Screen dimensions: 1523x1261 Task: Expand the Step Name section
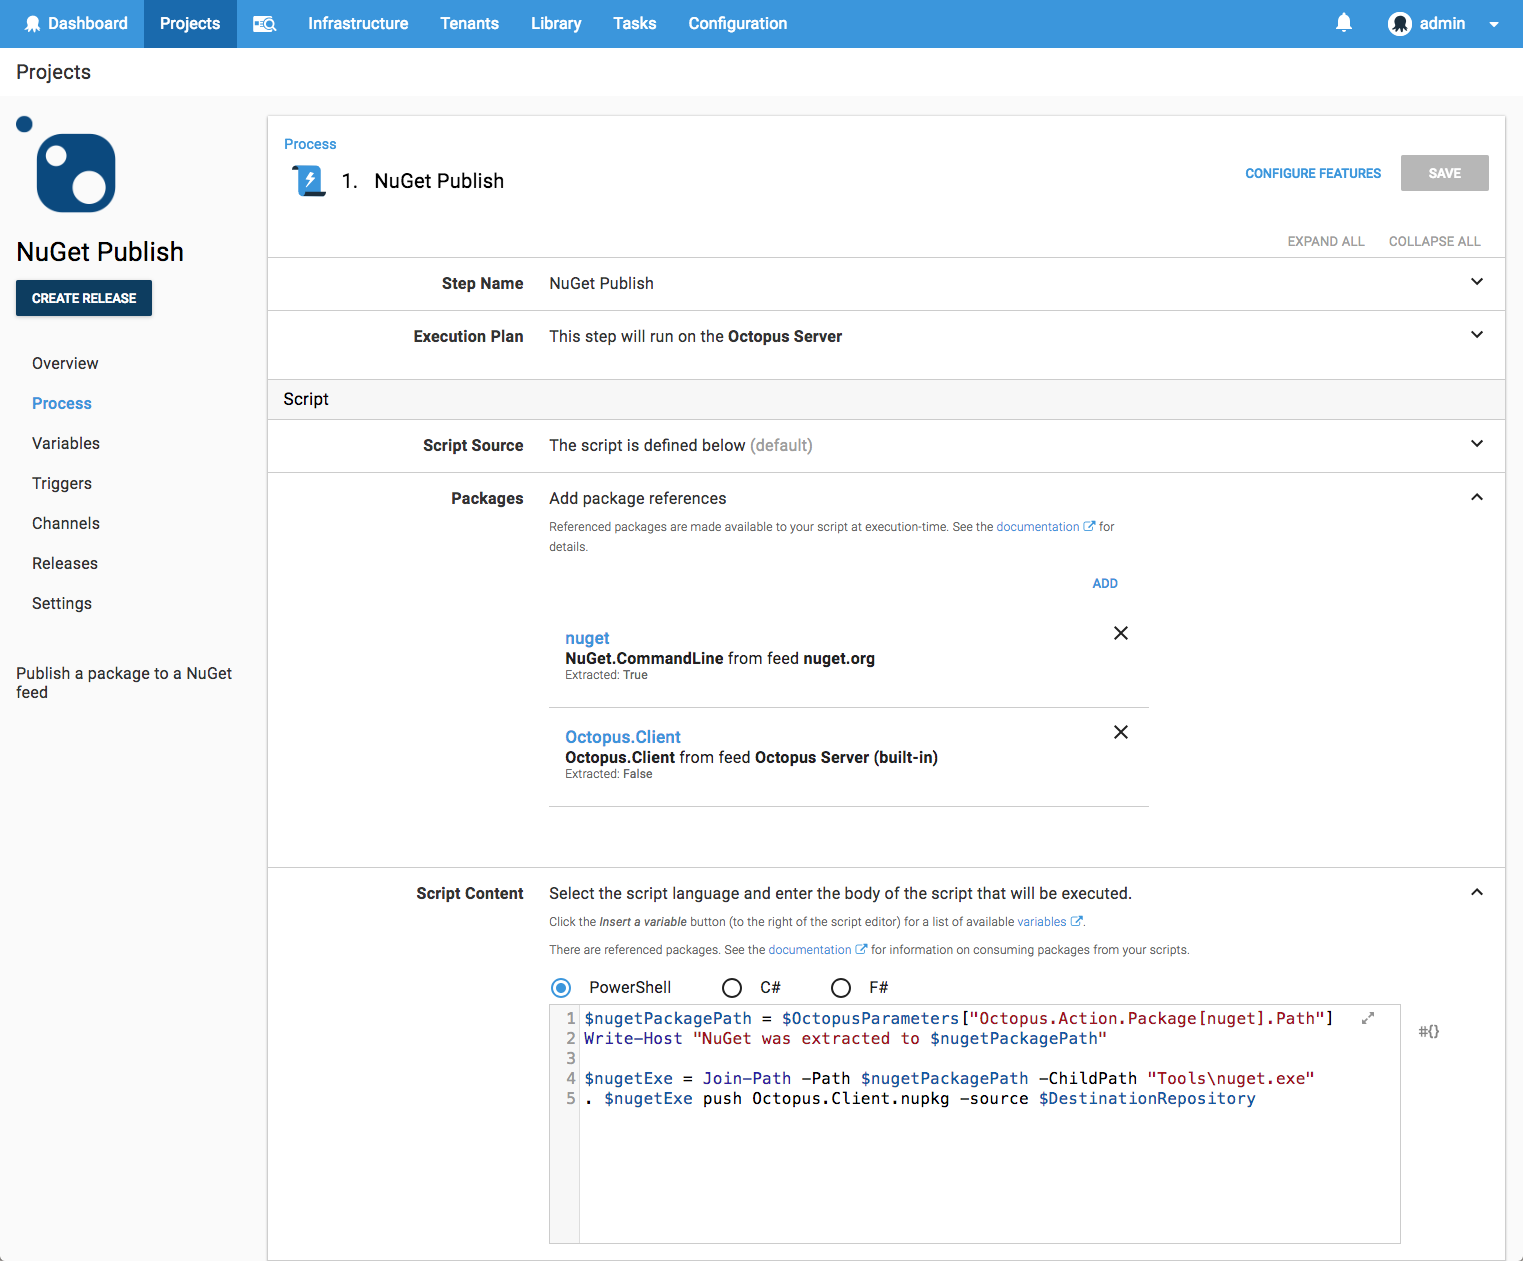(1477, 282)
